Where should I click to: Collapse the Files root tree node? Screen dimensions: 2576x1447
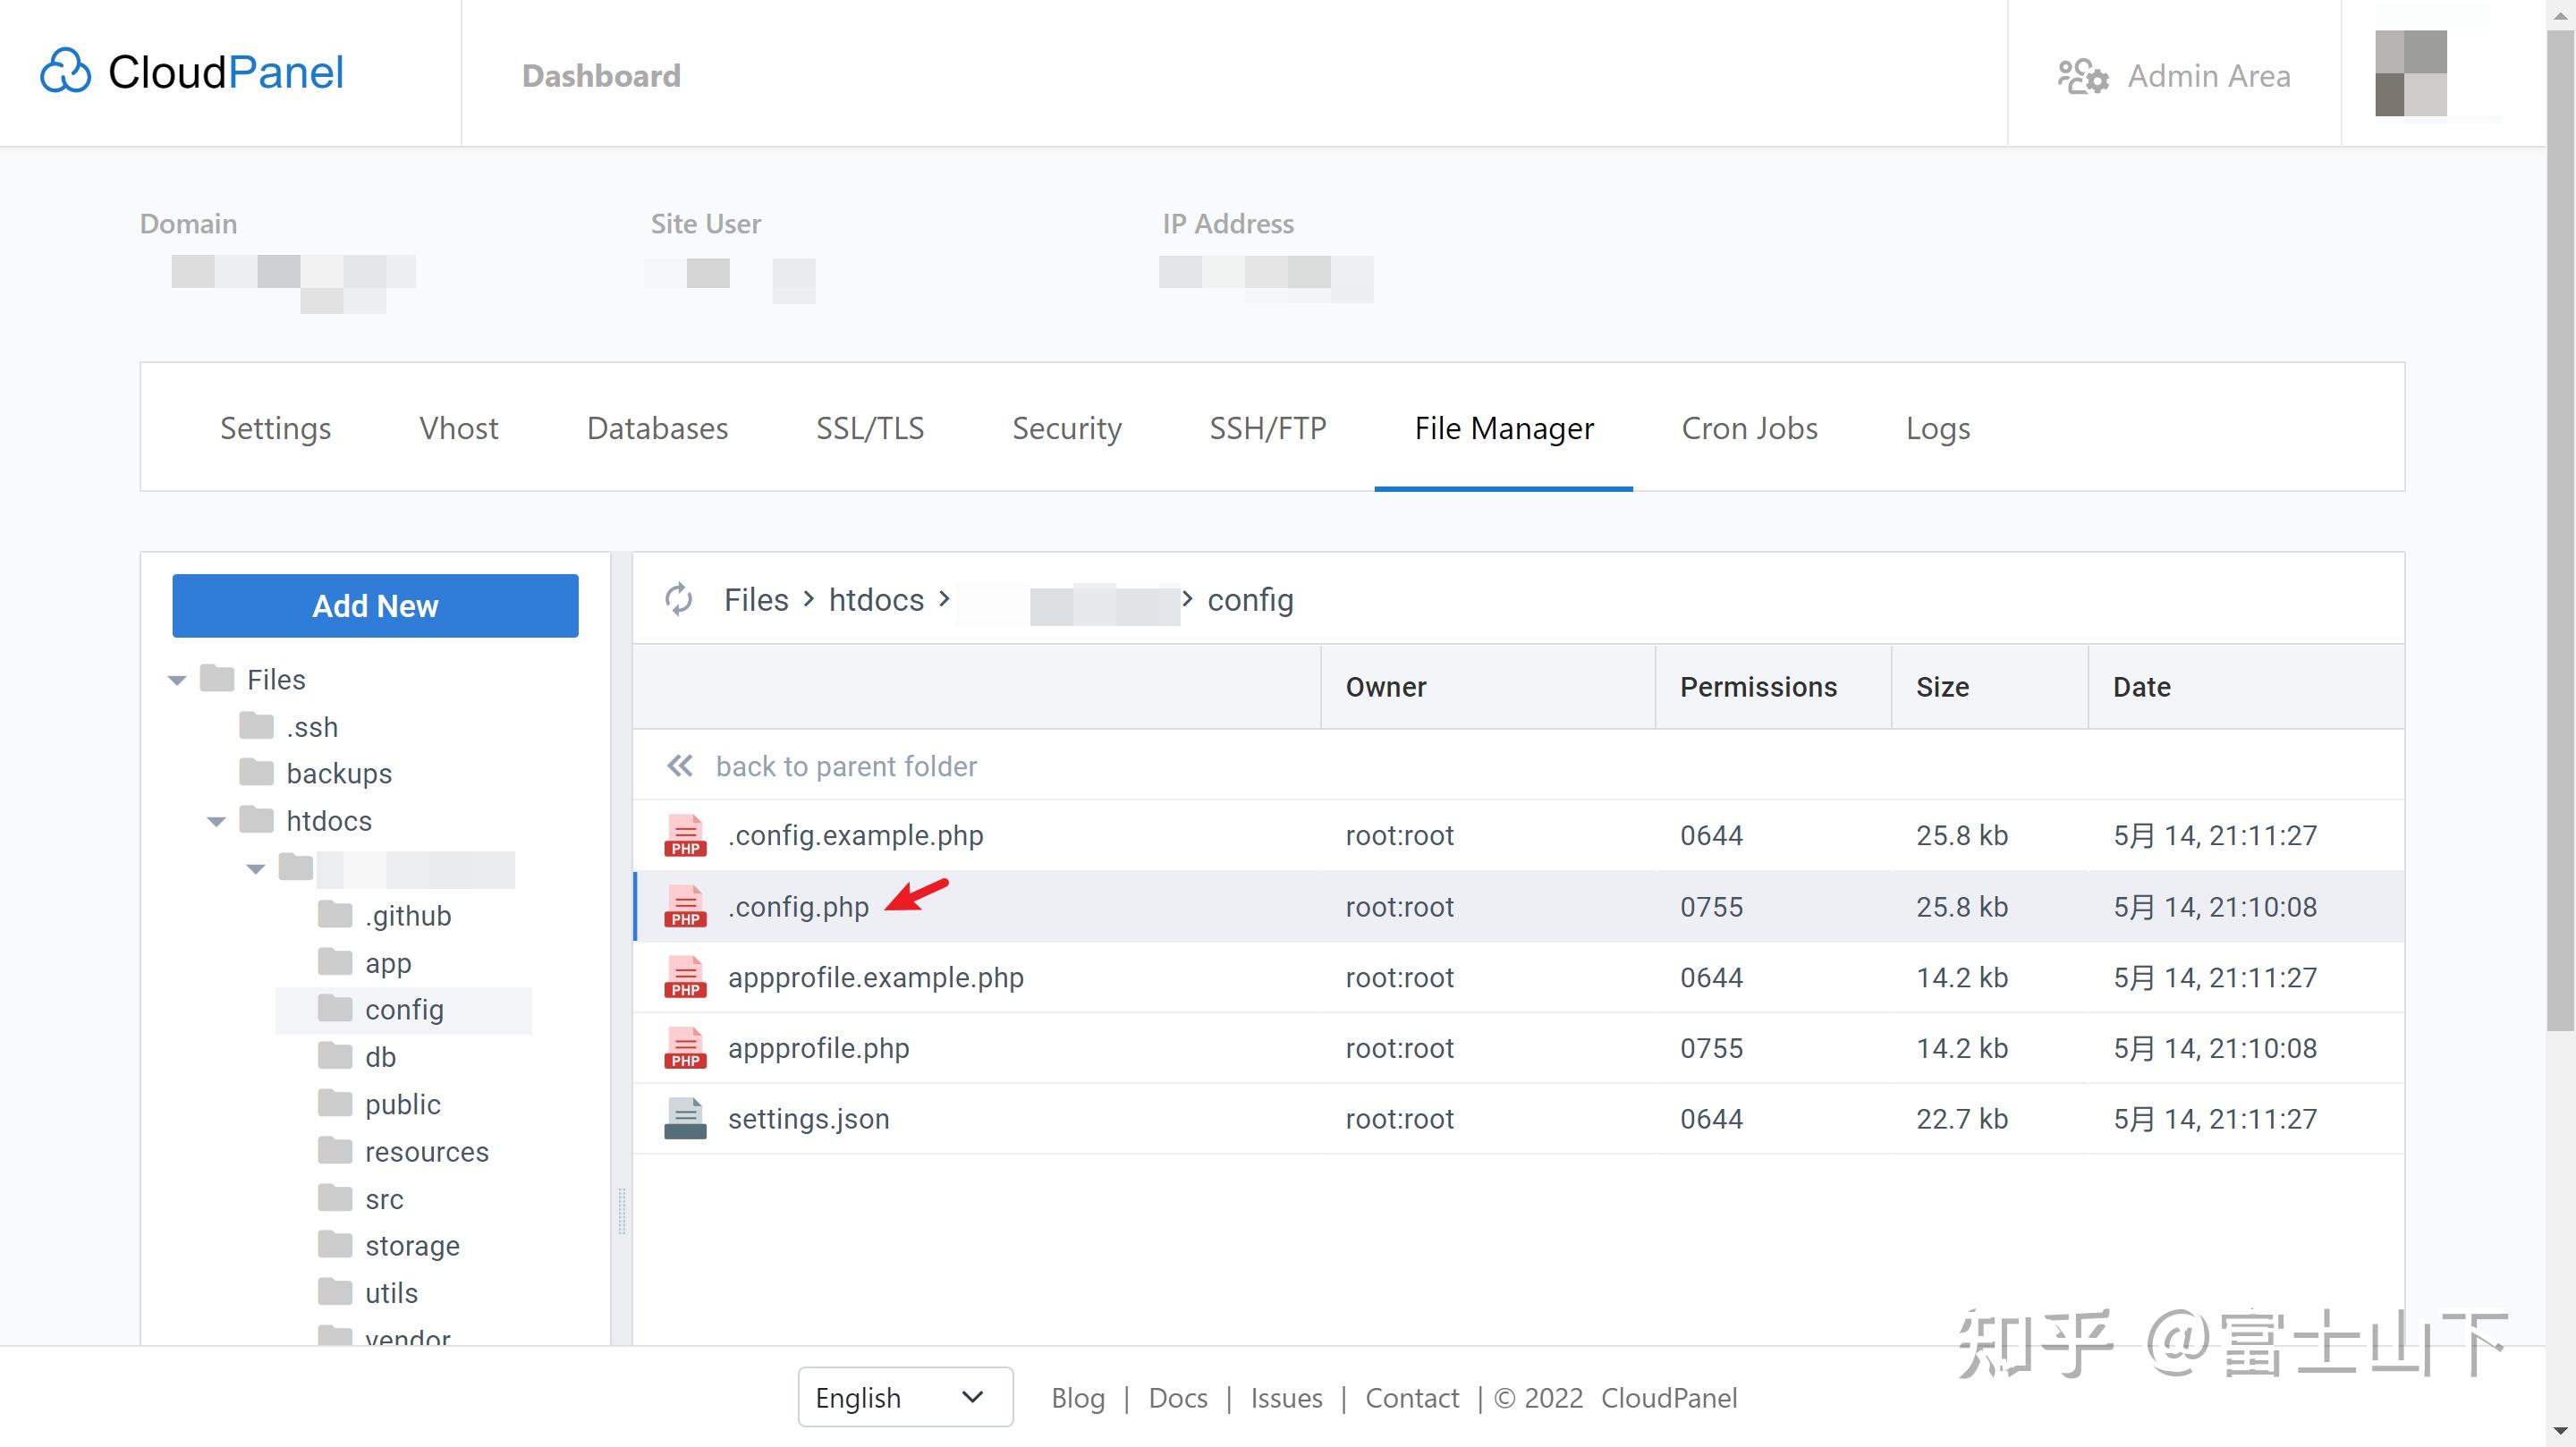point(177,680)
